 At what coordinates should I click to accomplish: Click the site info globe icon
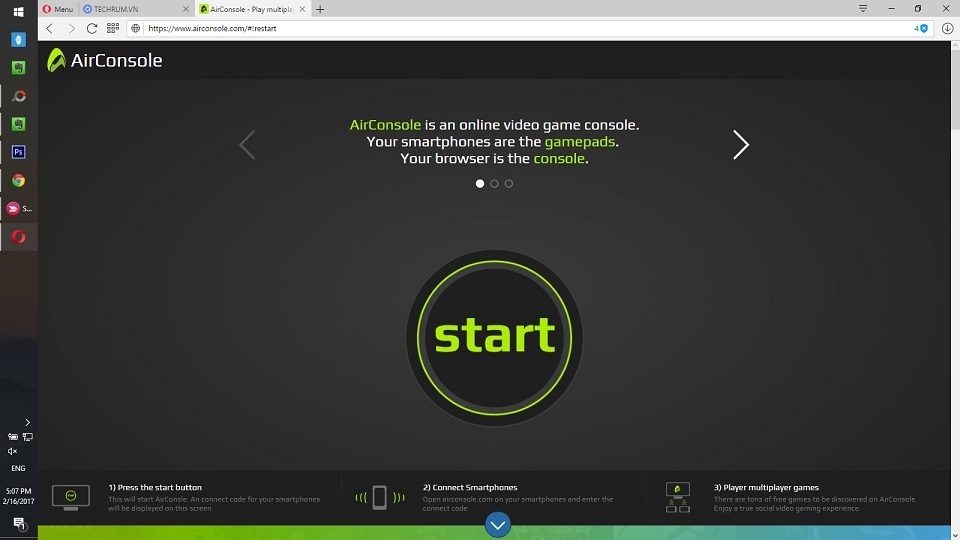click(135, 28)
